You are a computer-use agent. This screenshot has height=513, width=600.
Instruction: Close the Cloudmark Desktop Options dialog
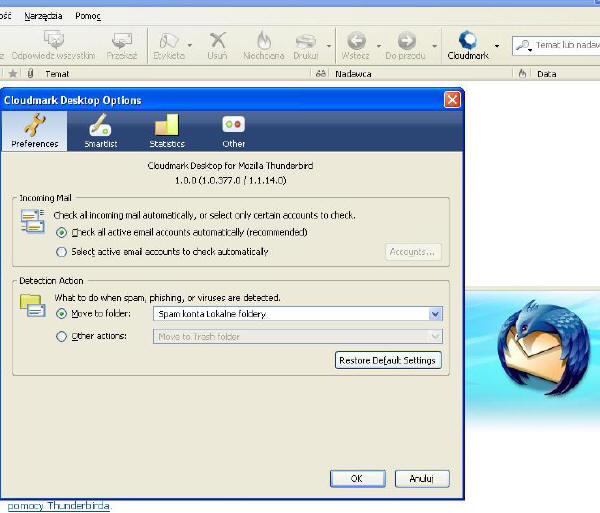click(452, 100)
